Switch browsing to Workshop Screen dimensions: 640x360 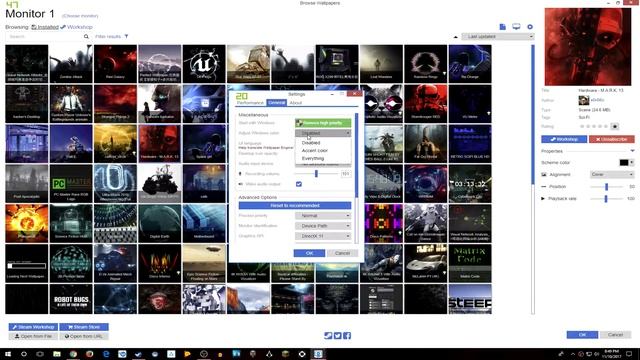click(x=77, y=27)
